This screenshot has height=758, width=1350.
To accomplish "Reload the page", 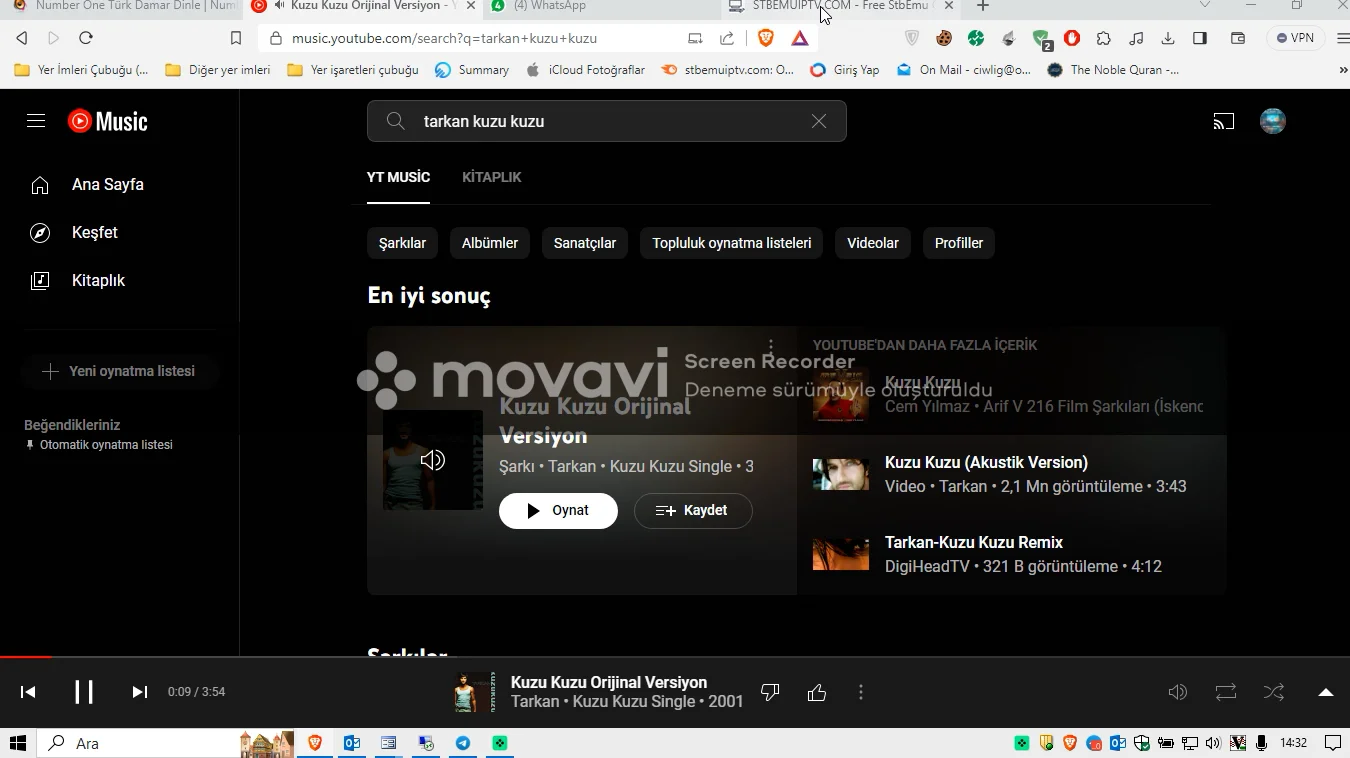I will point(86,38).
